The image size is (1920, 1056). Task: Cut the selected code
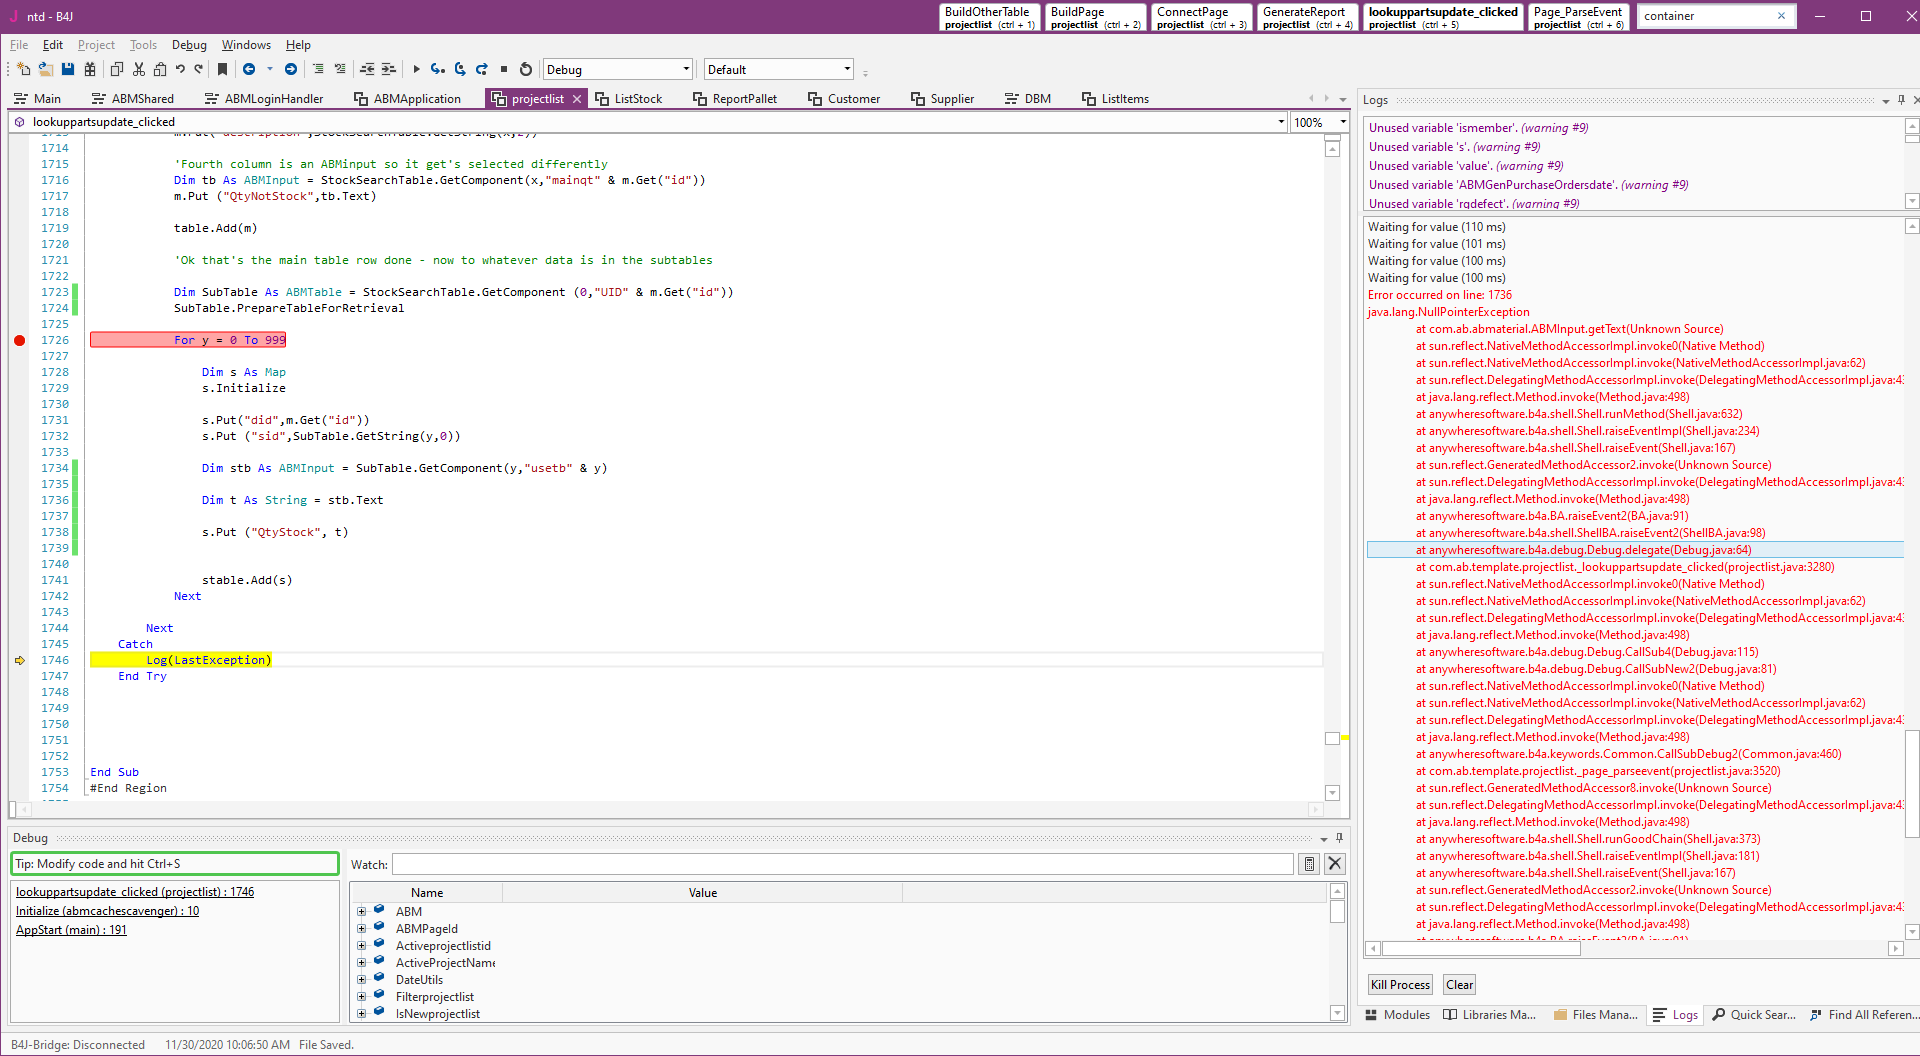[138, 69]
